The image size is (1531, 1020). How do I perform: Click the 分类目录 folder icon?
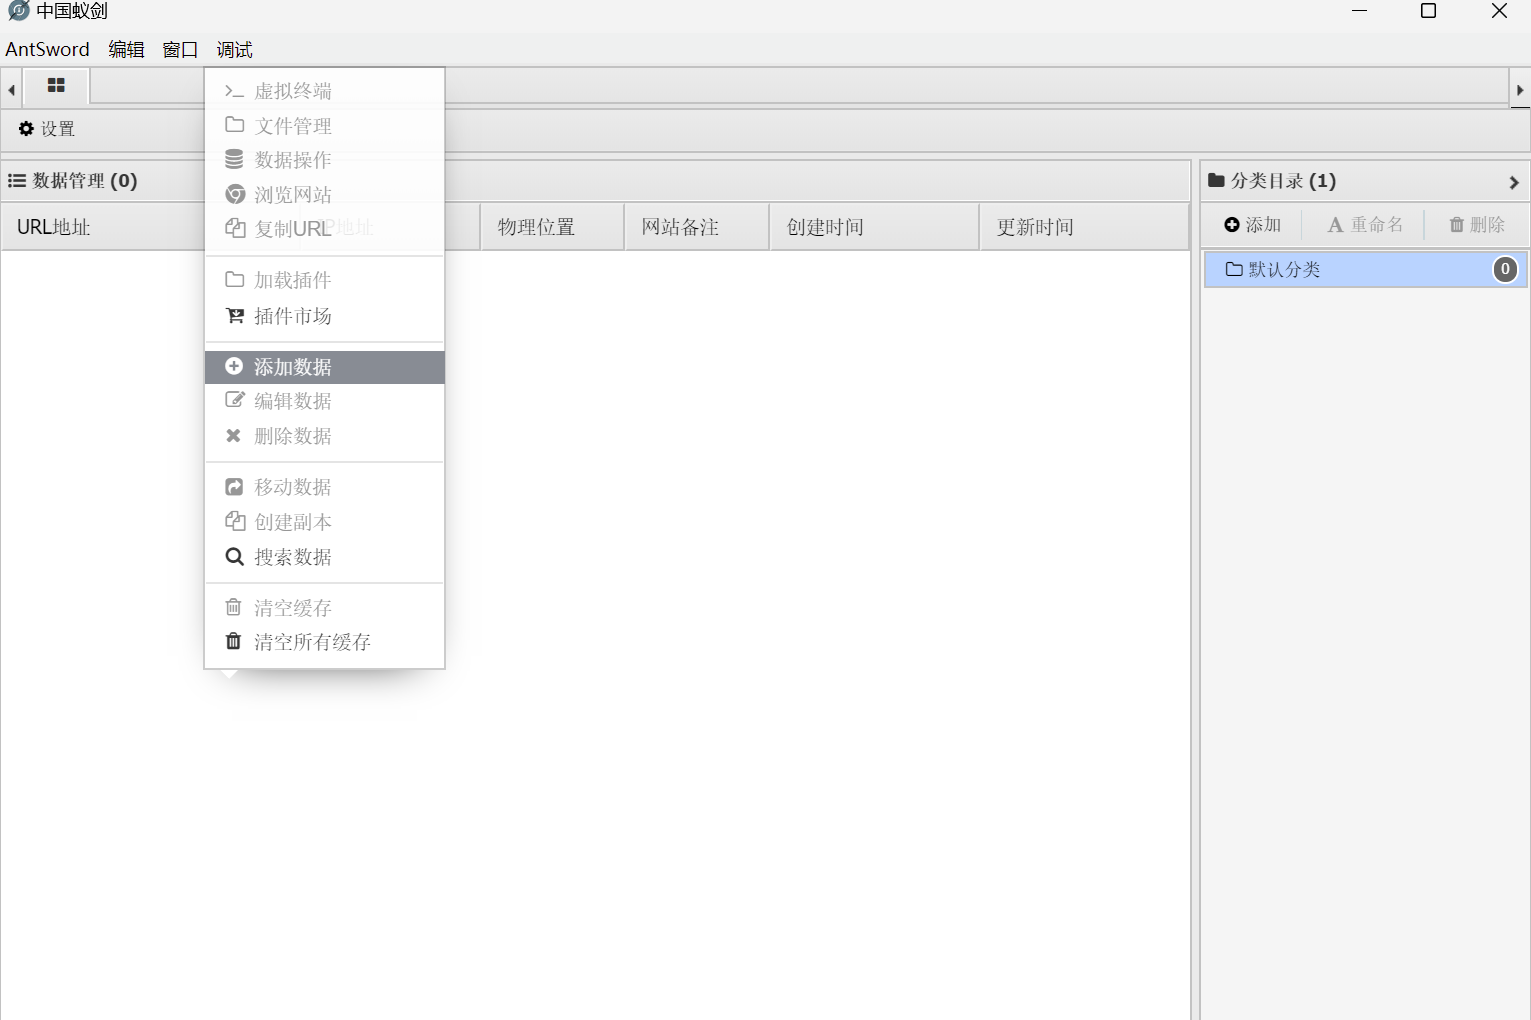(1216, 180)
